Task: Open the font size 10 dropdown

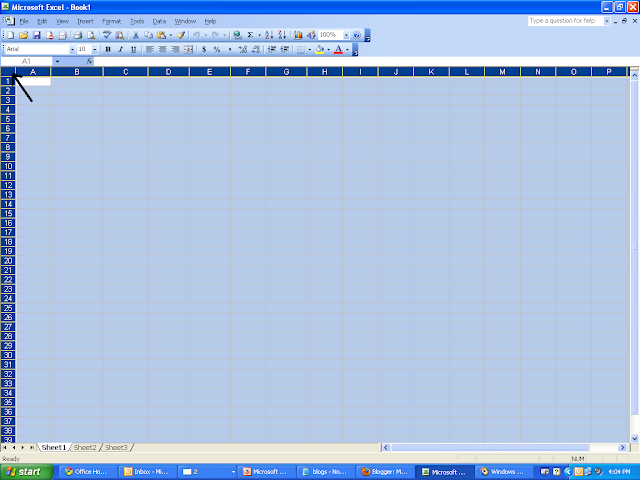Action: point(95,49)
